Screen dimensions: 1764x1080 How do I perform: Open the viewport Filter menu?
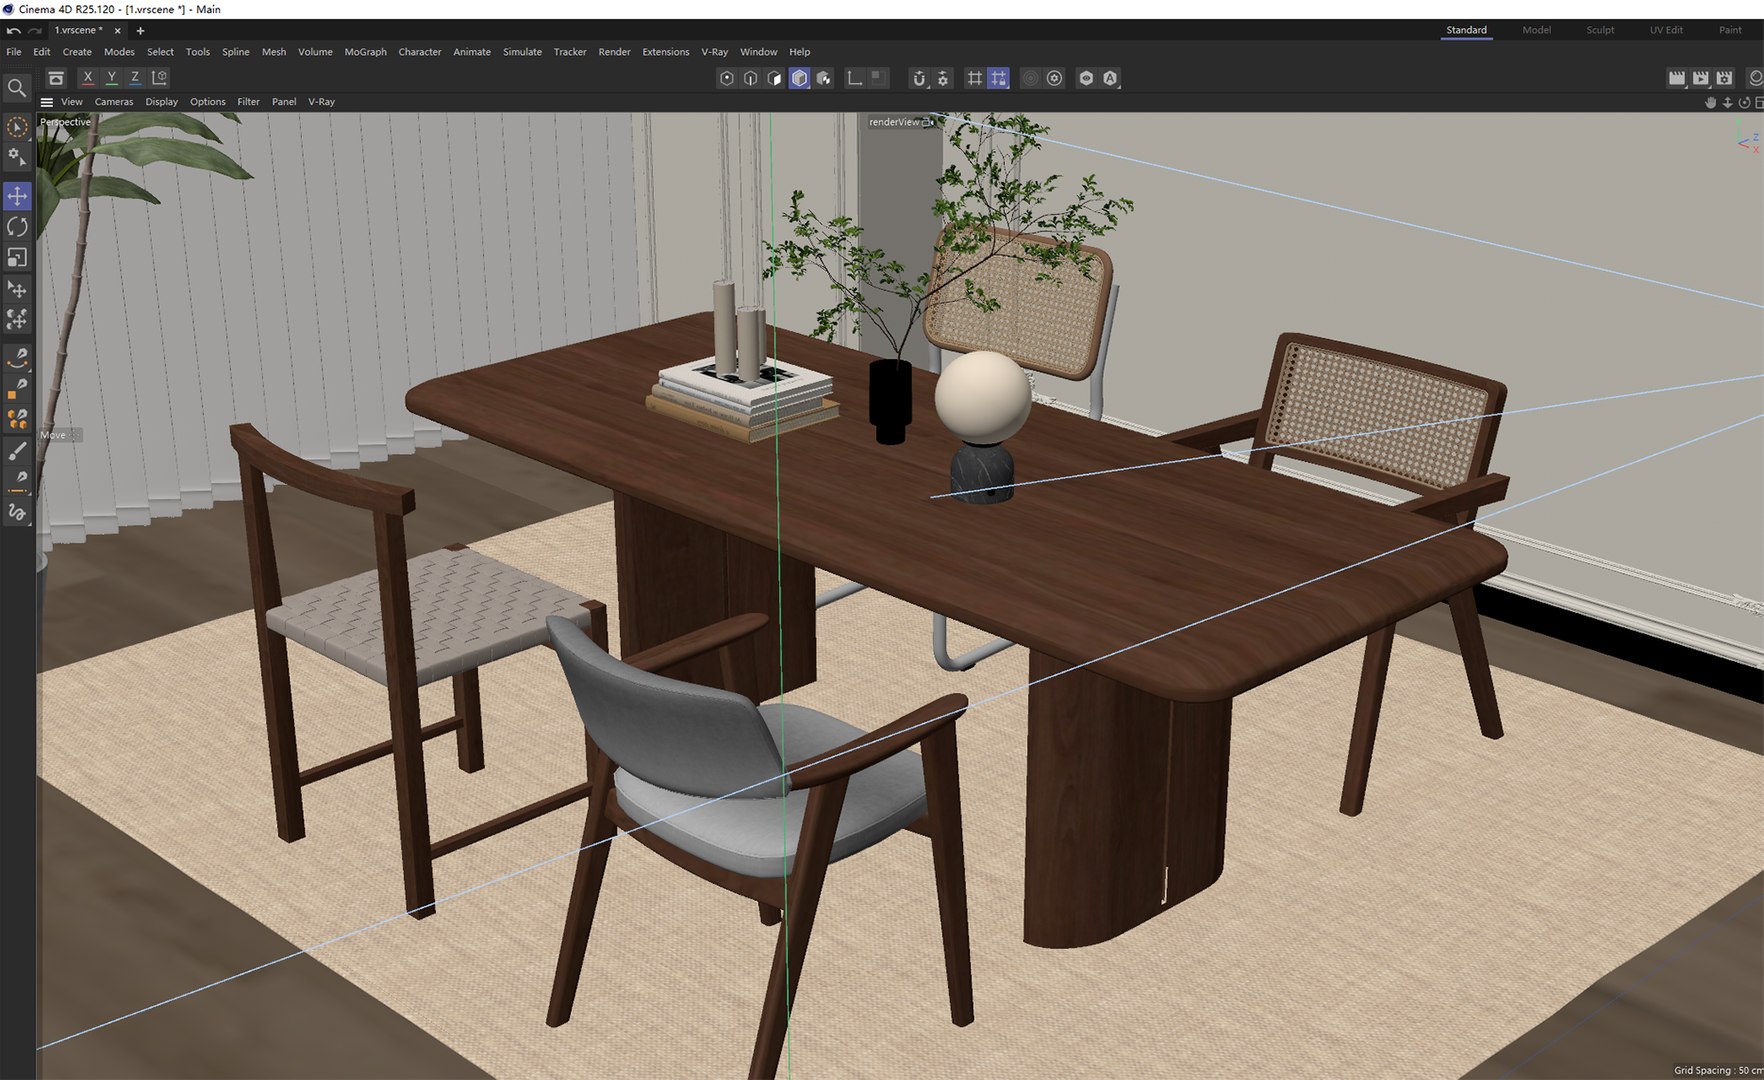pyautogui.click(x=248, y=102)
